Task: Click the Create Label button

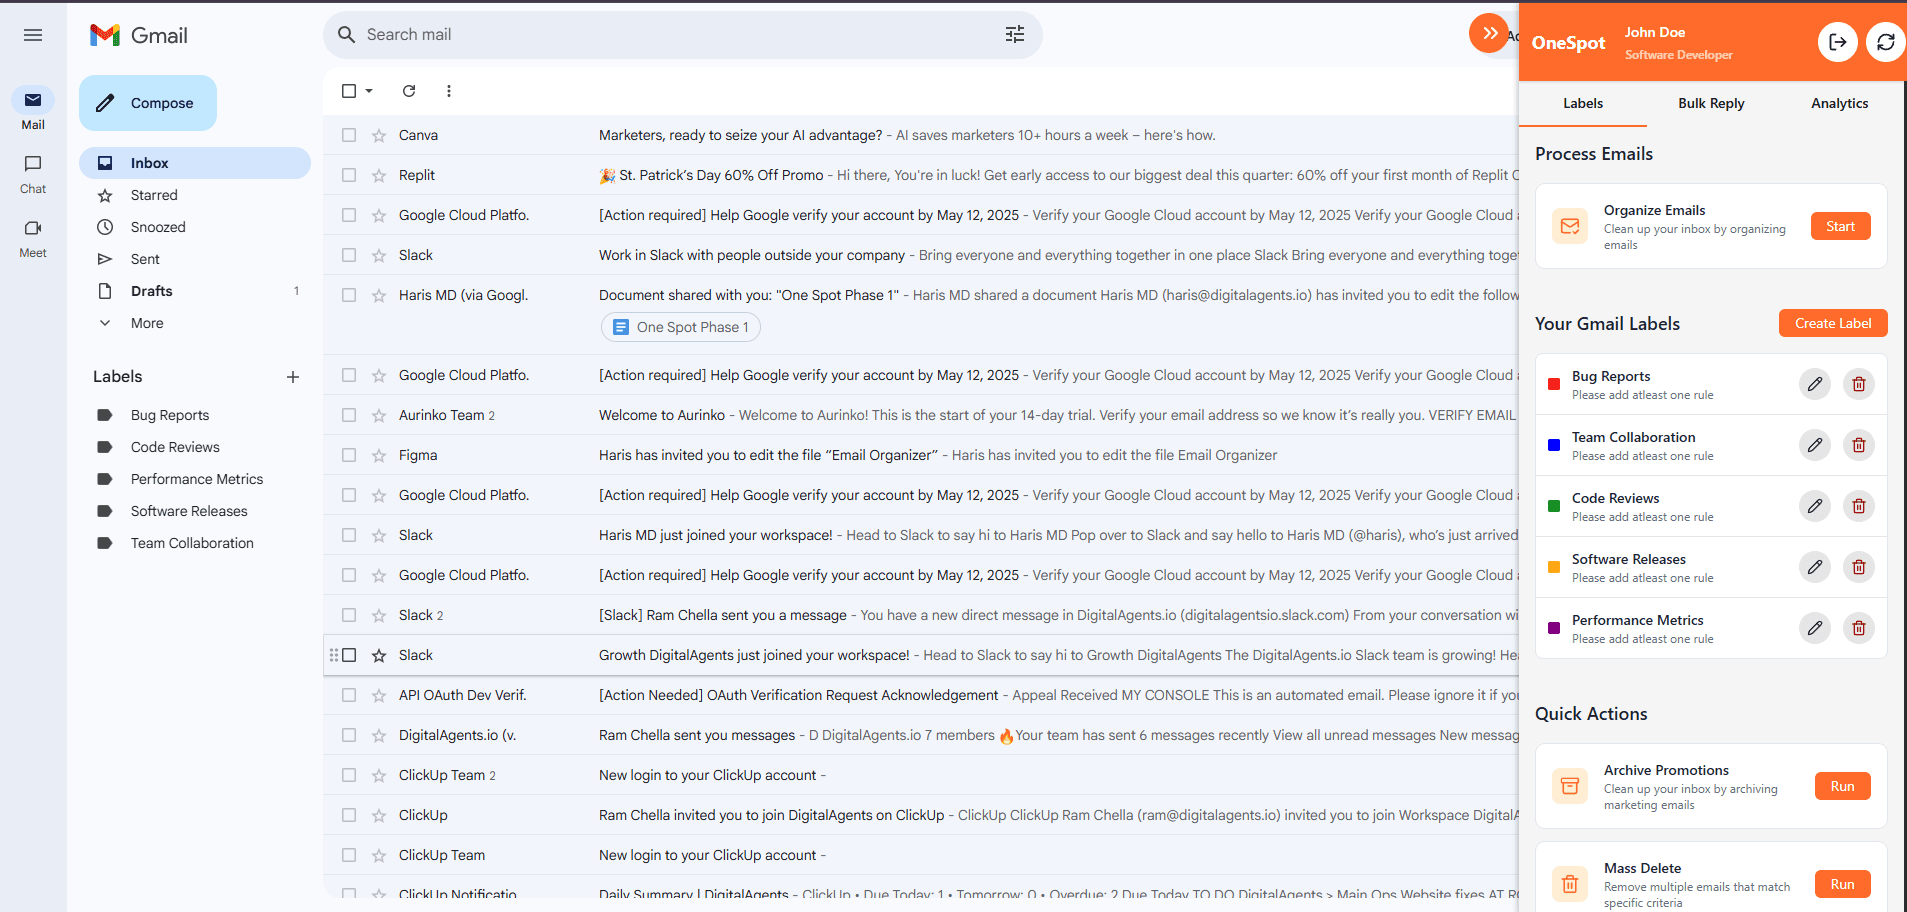Action: pos(1833,323)
